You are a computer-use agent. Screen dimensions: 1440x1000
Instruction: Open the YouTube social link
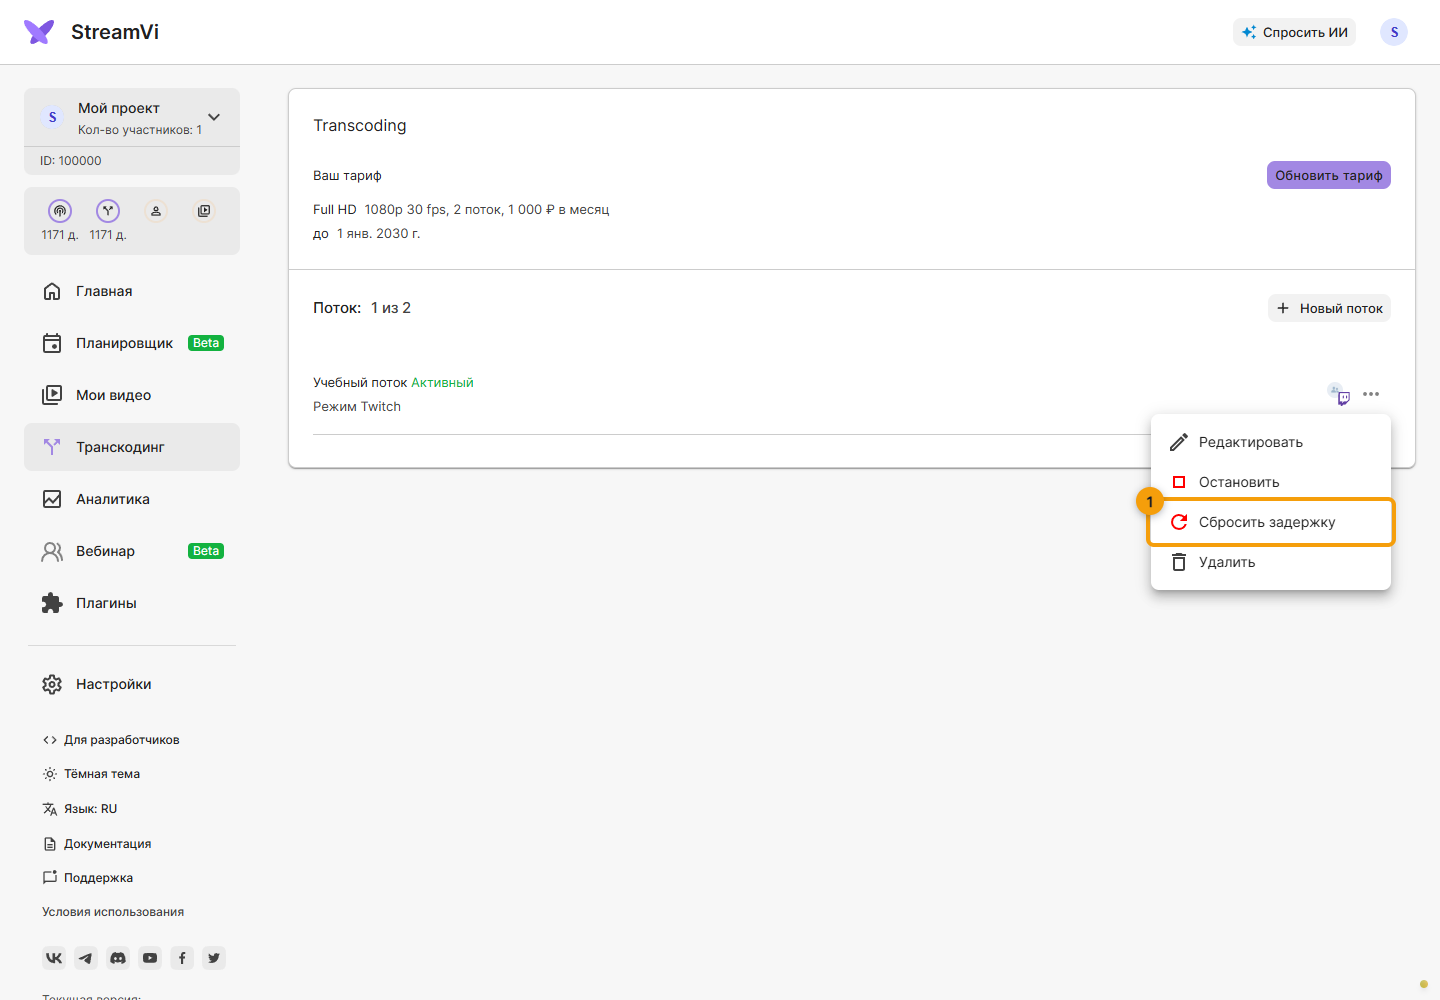coord(150,958)
